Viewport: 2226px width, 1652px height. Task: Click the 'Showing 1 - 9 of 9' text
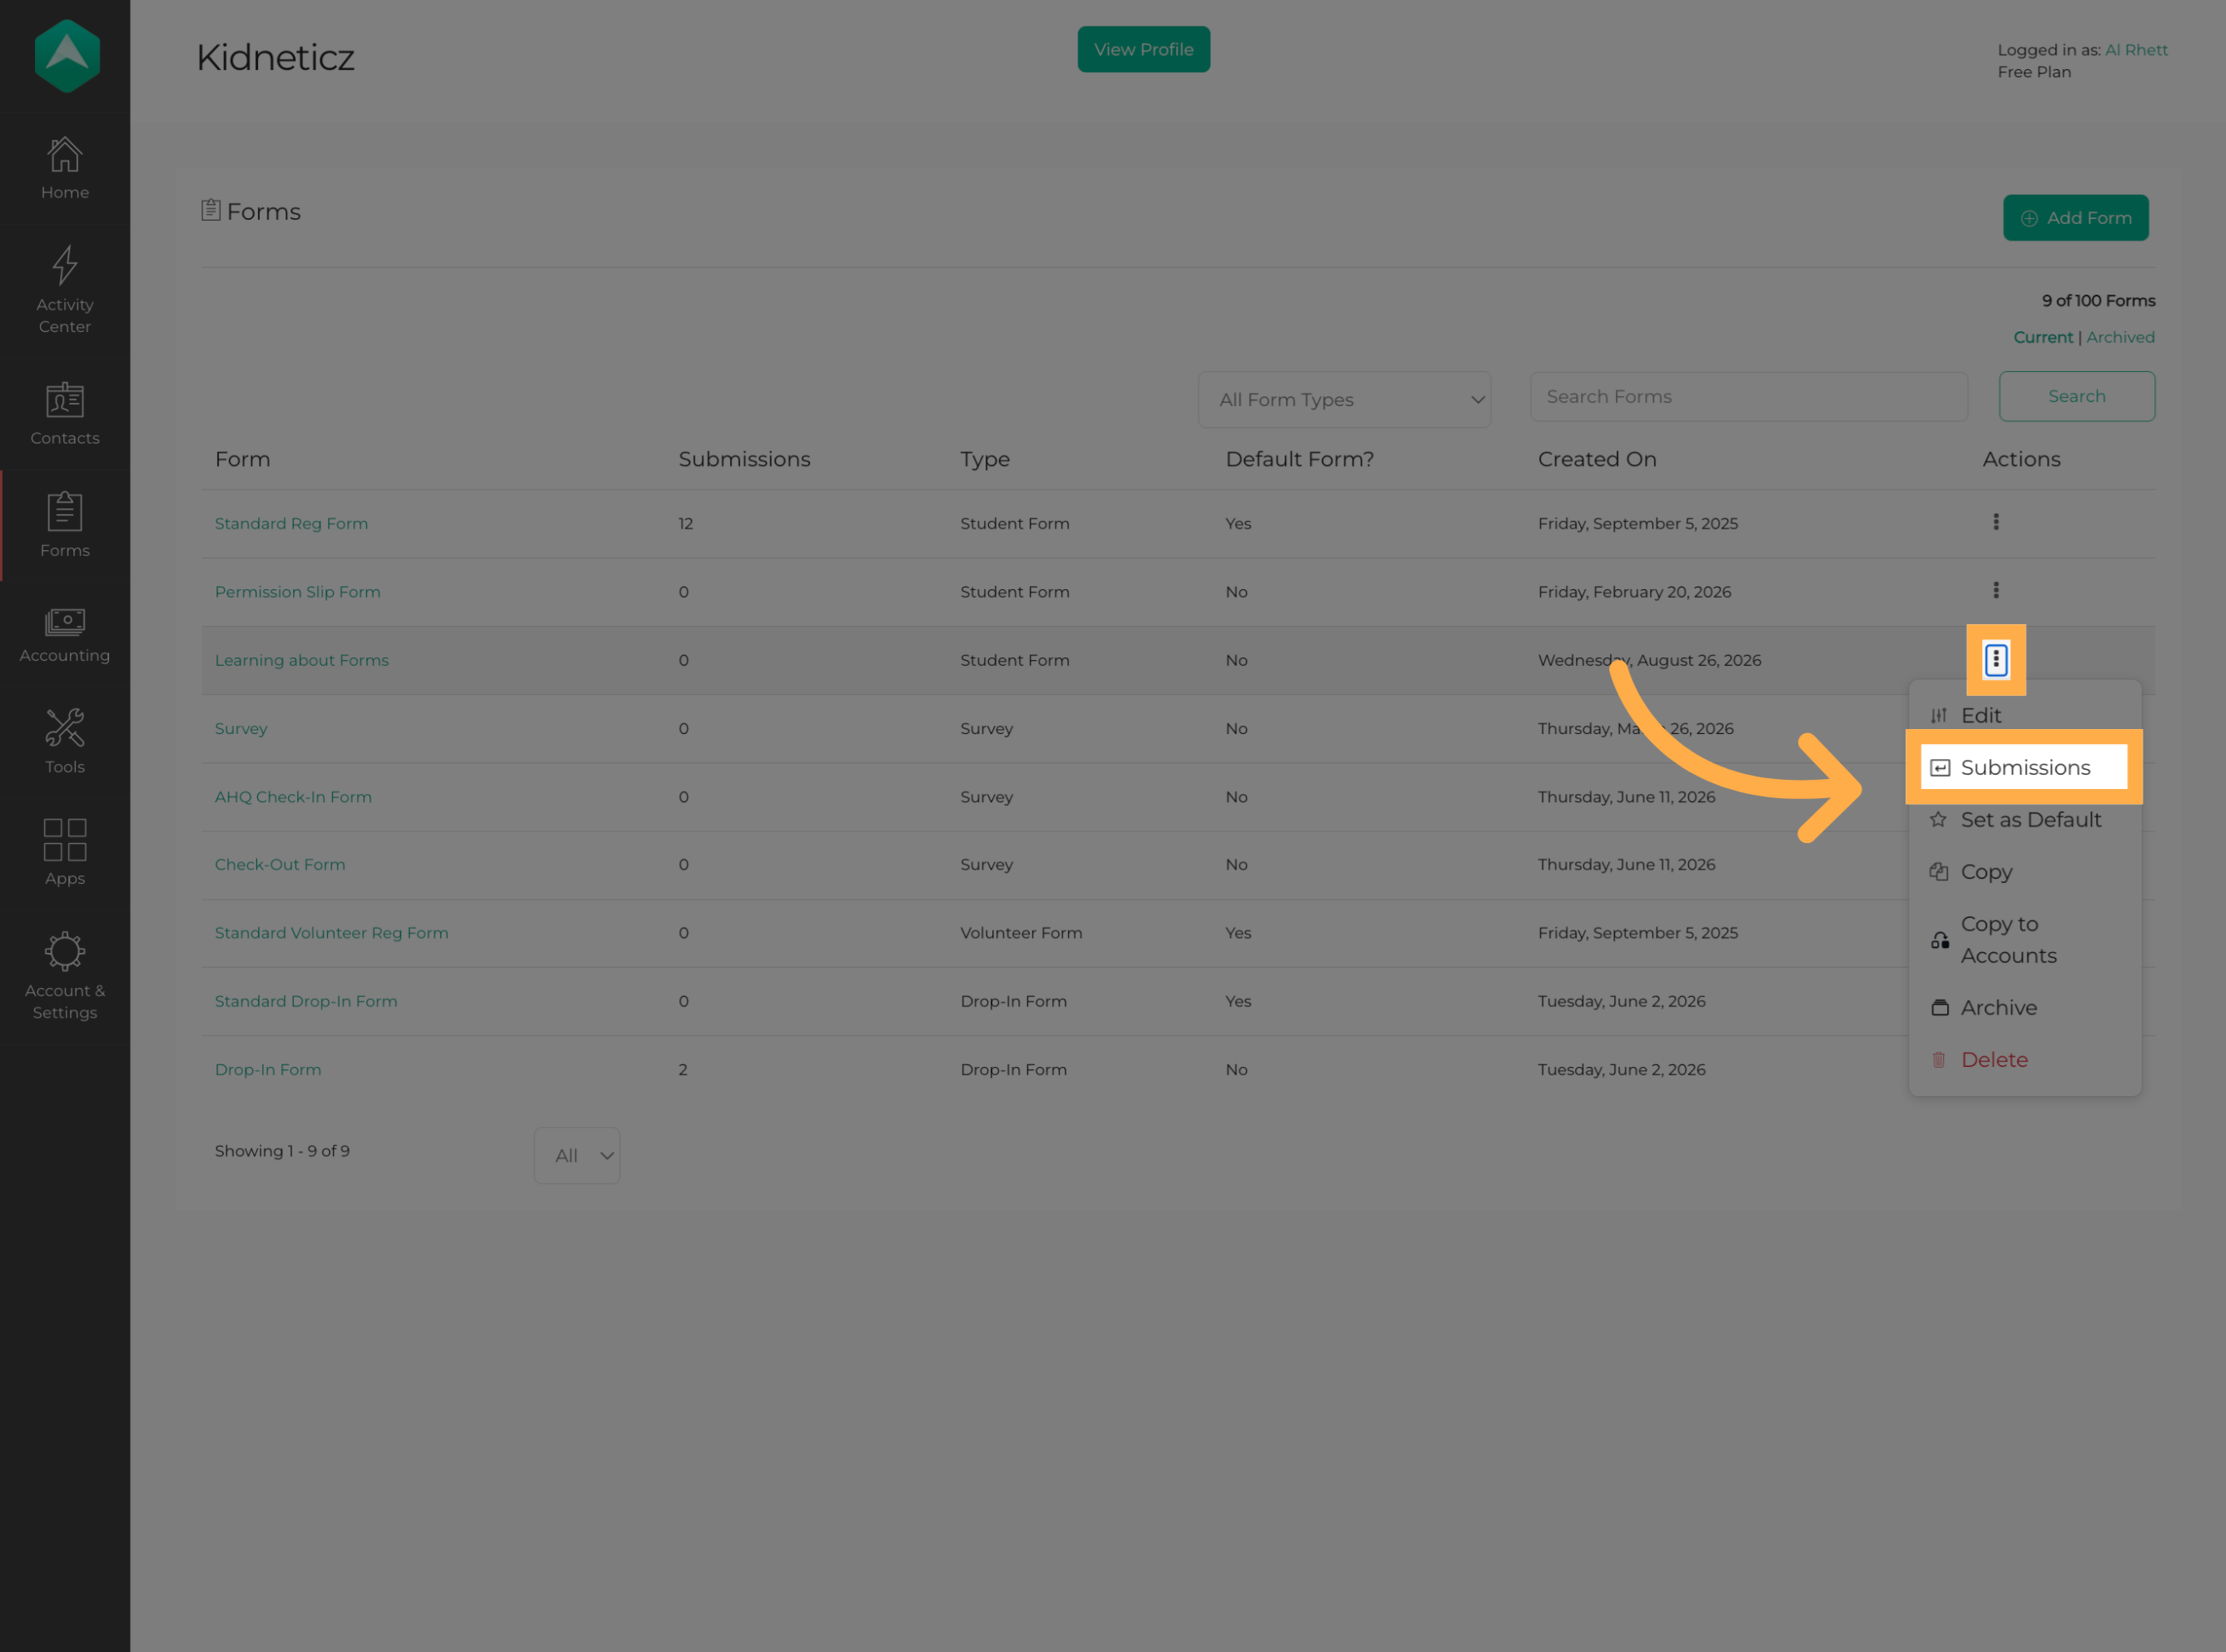[282, 1151]
